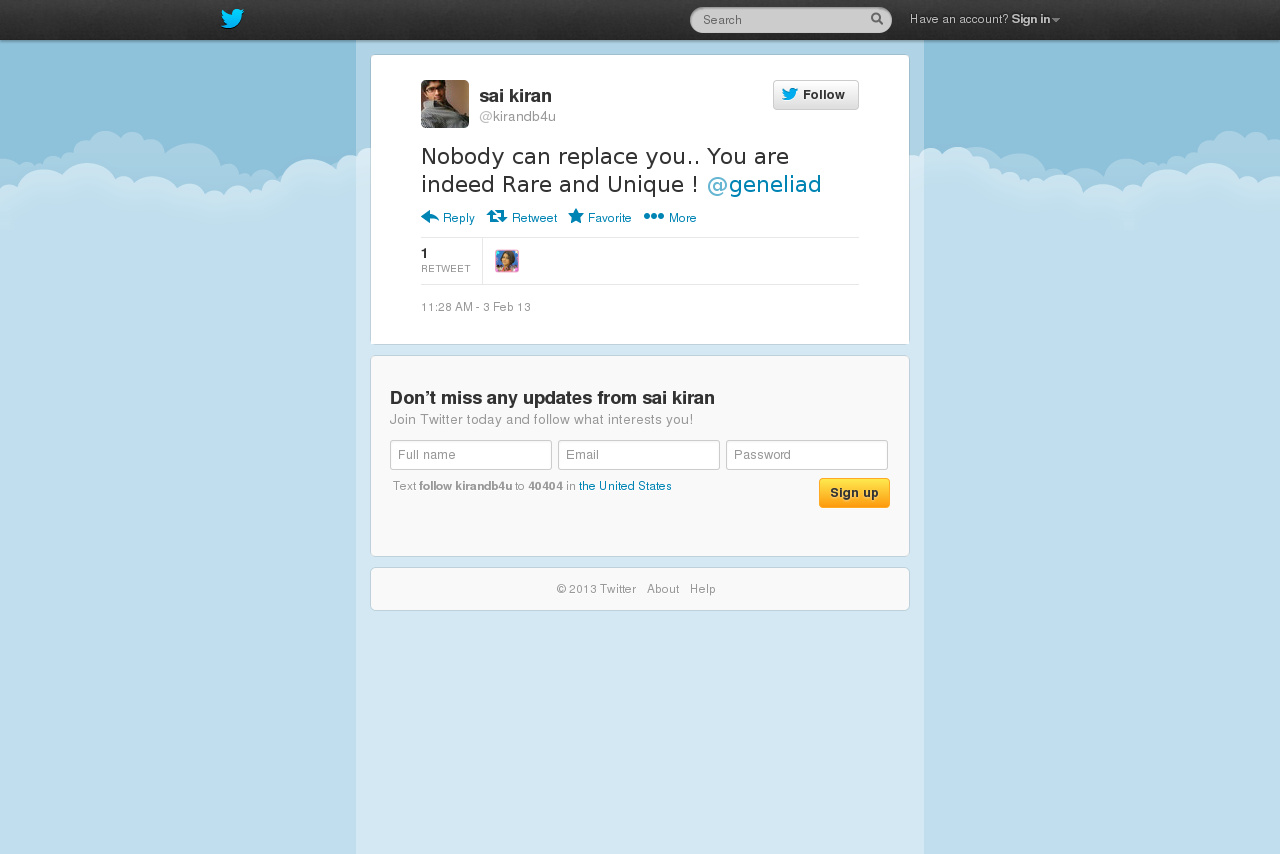1280x854 pixels.
Task: Click the Full name field
Action: click(x=471, y=455)
